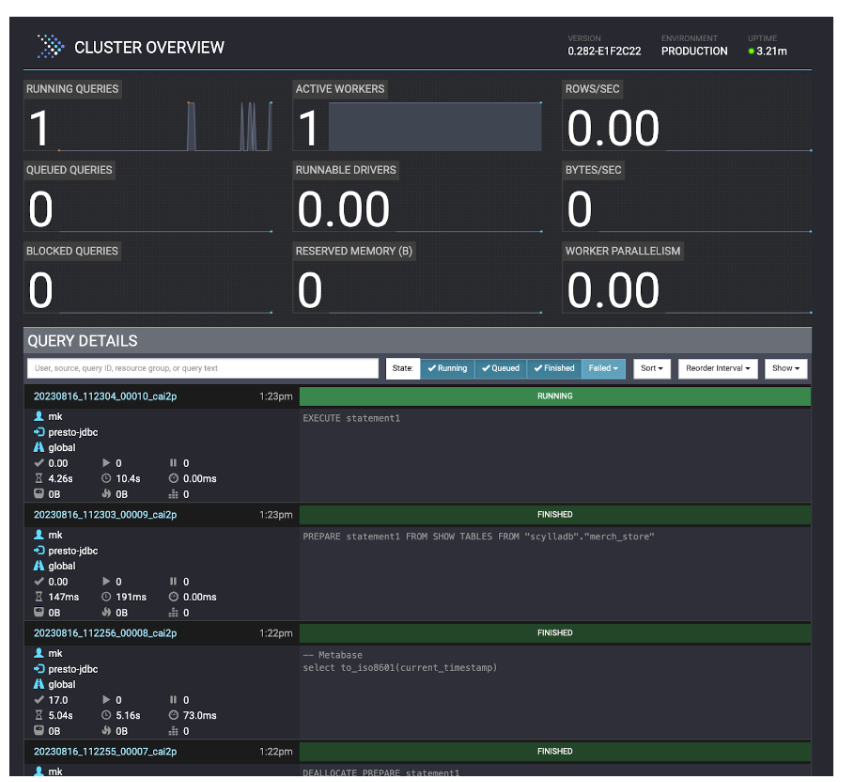Click the Presto logo icon in header
This screenshot has height=782, width=842.
(51, 47)
